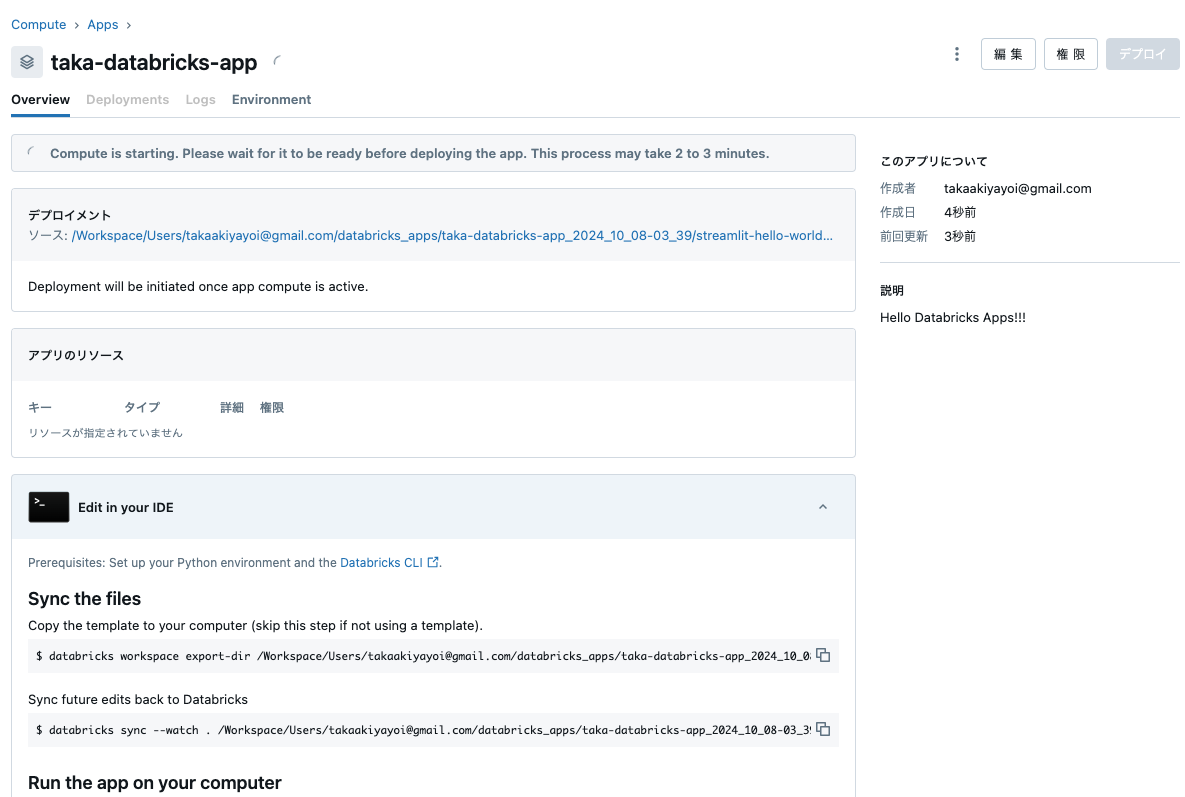Click the Run the app on your computer heading

click(155, 783)
